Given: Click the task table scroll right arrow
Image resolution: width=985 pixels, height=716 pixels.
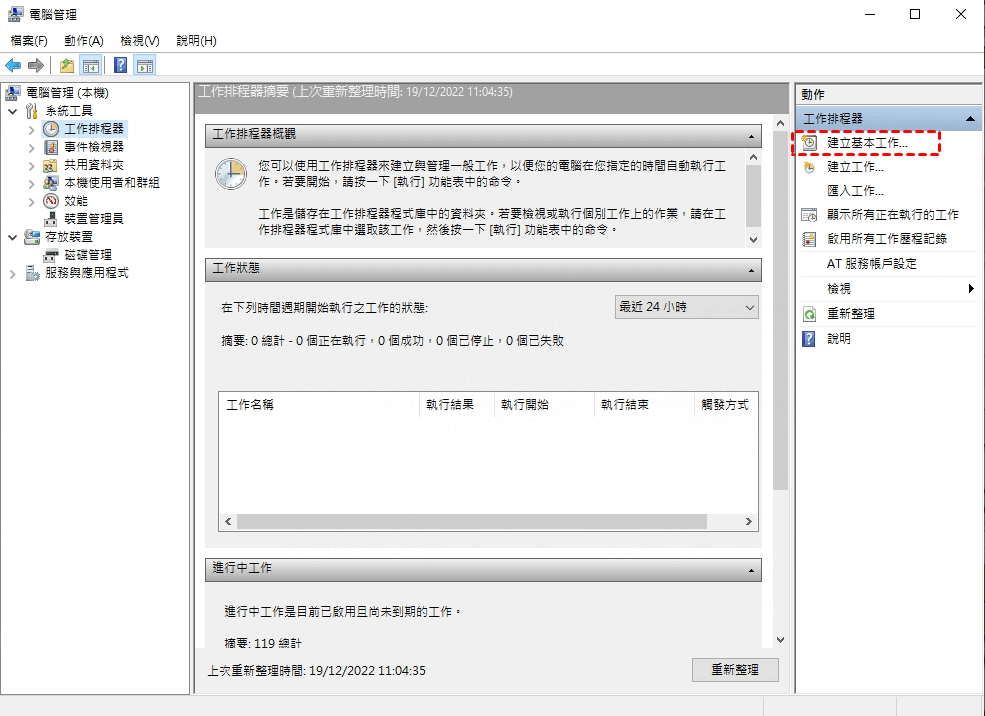Looking at the screenshot, I should point(749,521).
